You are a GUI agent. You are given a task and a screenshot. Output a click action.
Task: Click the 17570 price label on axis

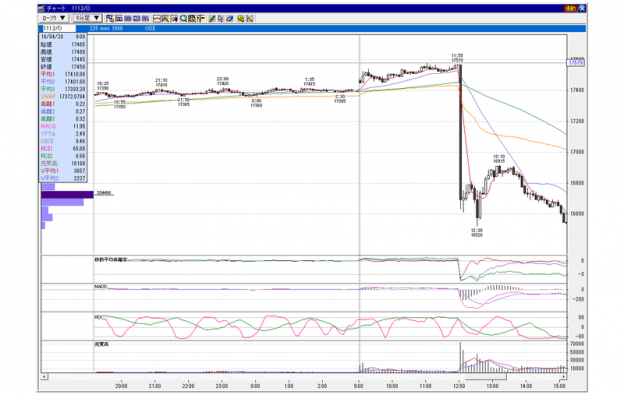coord(575,63)
